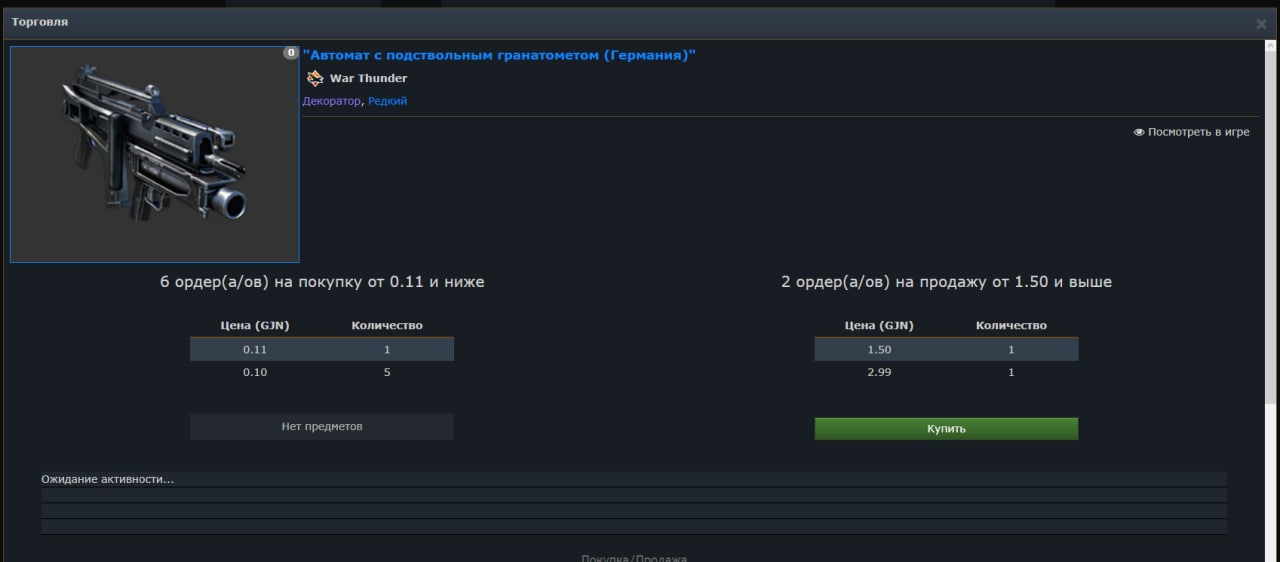Click the 'Декоратор' category link
The image size is (1280, 562).
(x=332, y=101)
